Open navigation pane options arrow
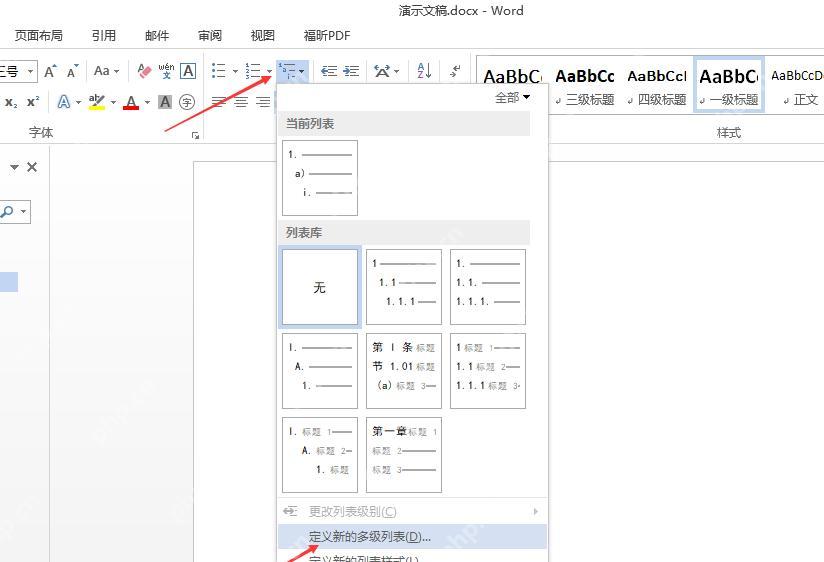The image size is (824, 562). [x=14, y=167]
